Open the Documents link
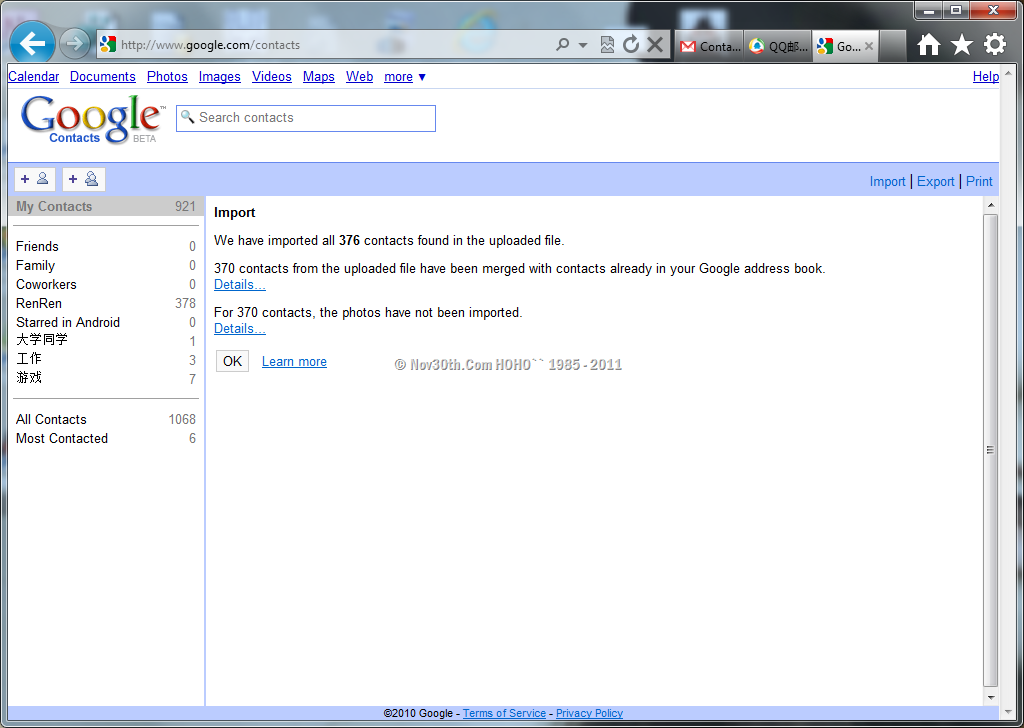Screen dimensions: 1024x728 tap(103, 76)
